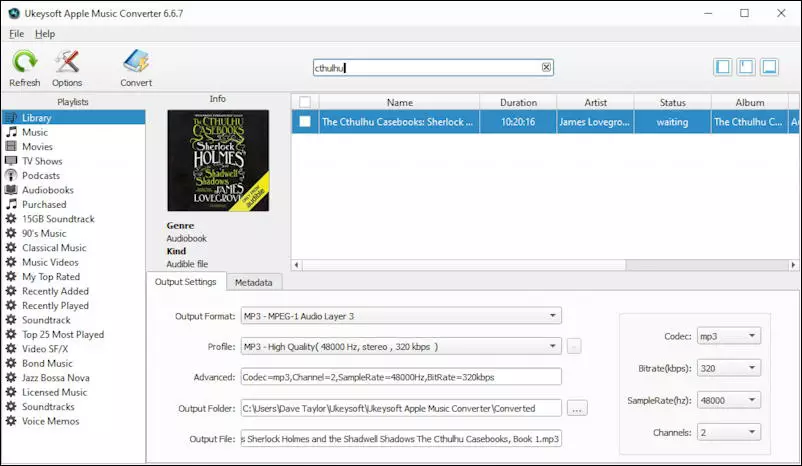Select the Audiobooks playlist
The height and width of the screenshot is (466, 802).
coord(47,190)
